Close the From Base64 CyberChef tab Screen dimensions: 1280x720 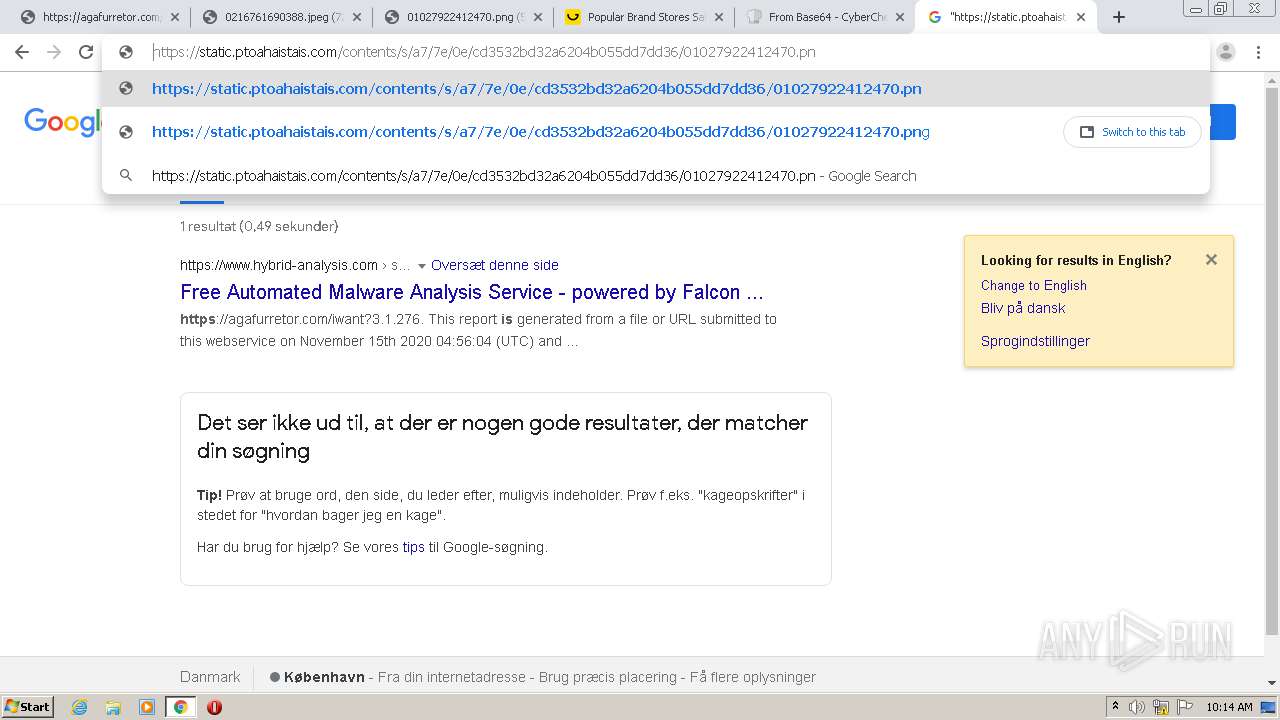click(900, 17)
